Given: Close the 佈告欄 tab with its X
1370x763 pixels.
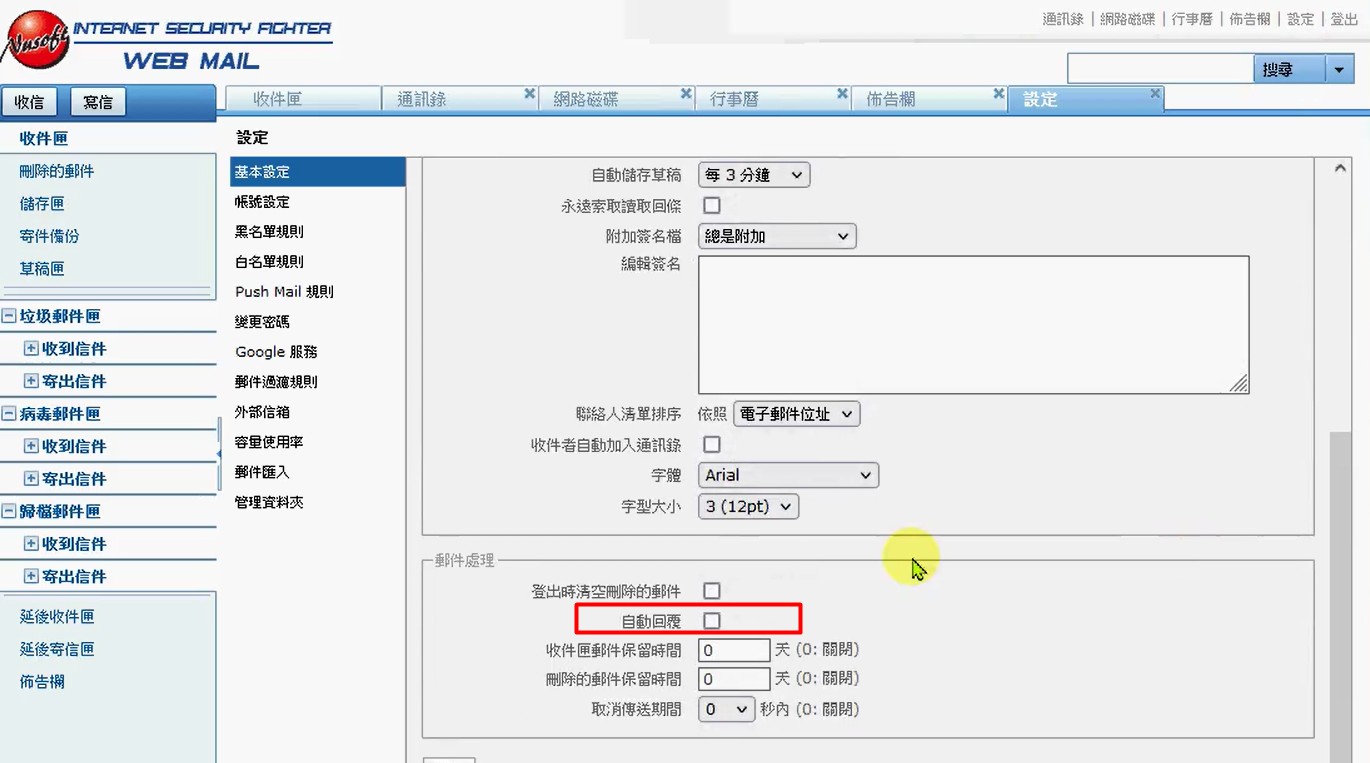Looking at the screenshot, I should pos(998,94).
